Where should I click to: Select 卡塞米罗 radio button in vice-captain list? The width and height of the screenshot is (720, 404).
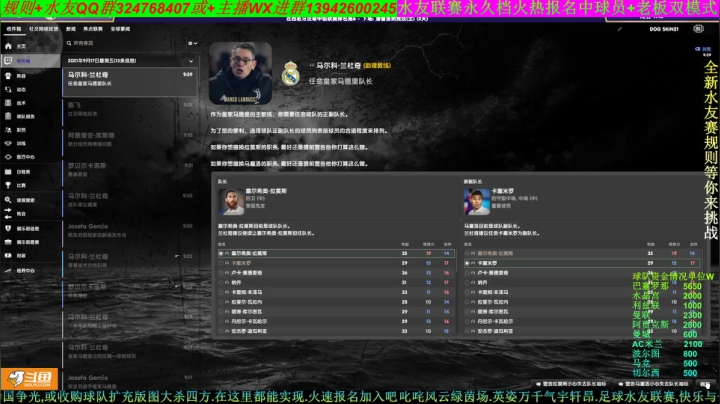467,263
